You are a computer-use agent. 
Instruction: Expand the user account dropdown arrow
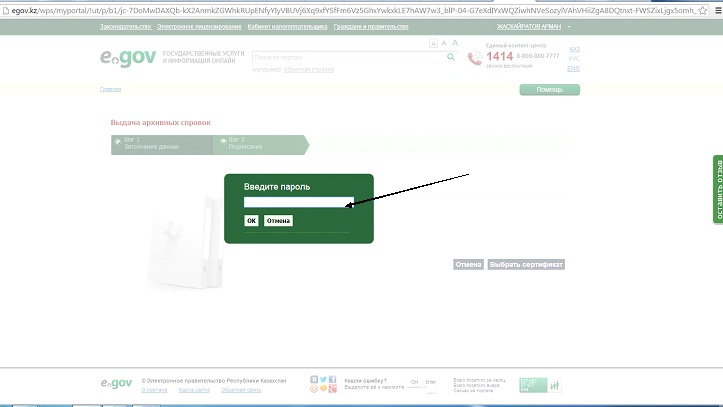[570, 27]
